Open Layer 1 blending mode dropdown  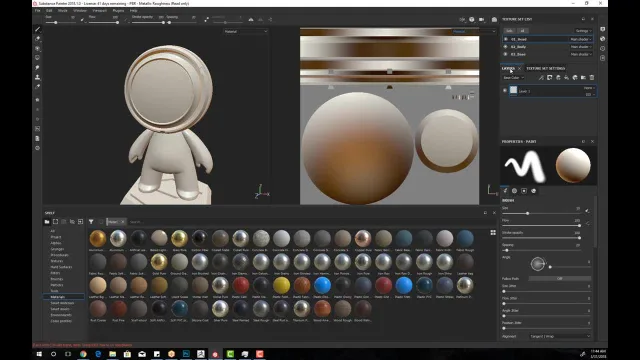pos(589,88)
